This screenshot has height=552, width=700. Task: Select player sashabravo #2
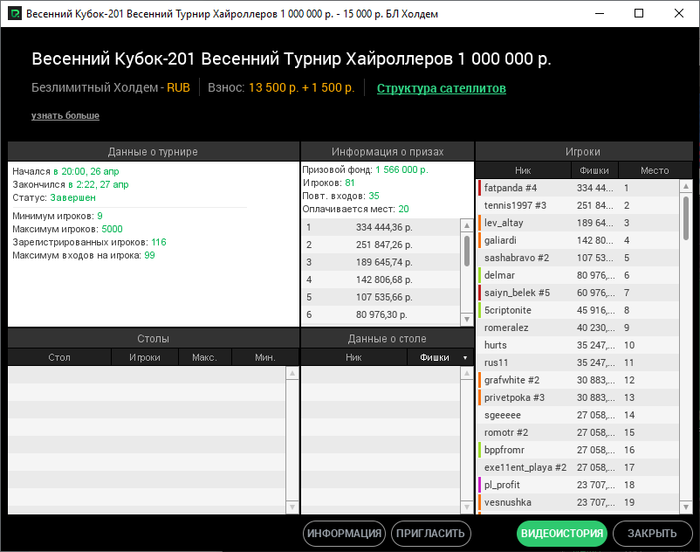(x=578, y=258)
